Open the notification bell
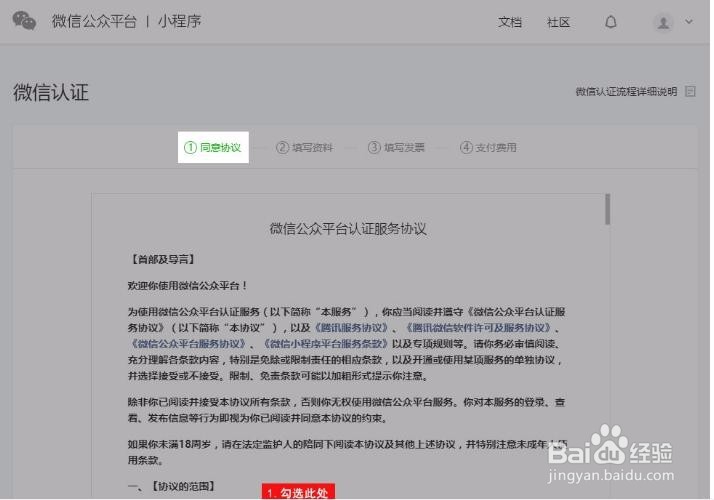714x500 pixels. (x=611, y=22)
